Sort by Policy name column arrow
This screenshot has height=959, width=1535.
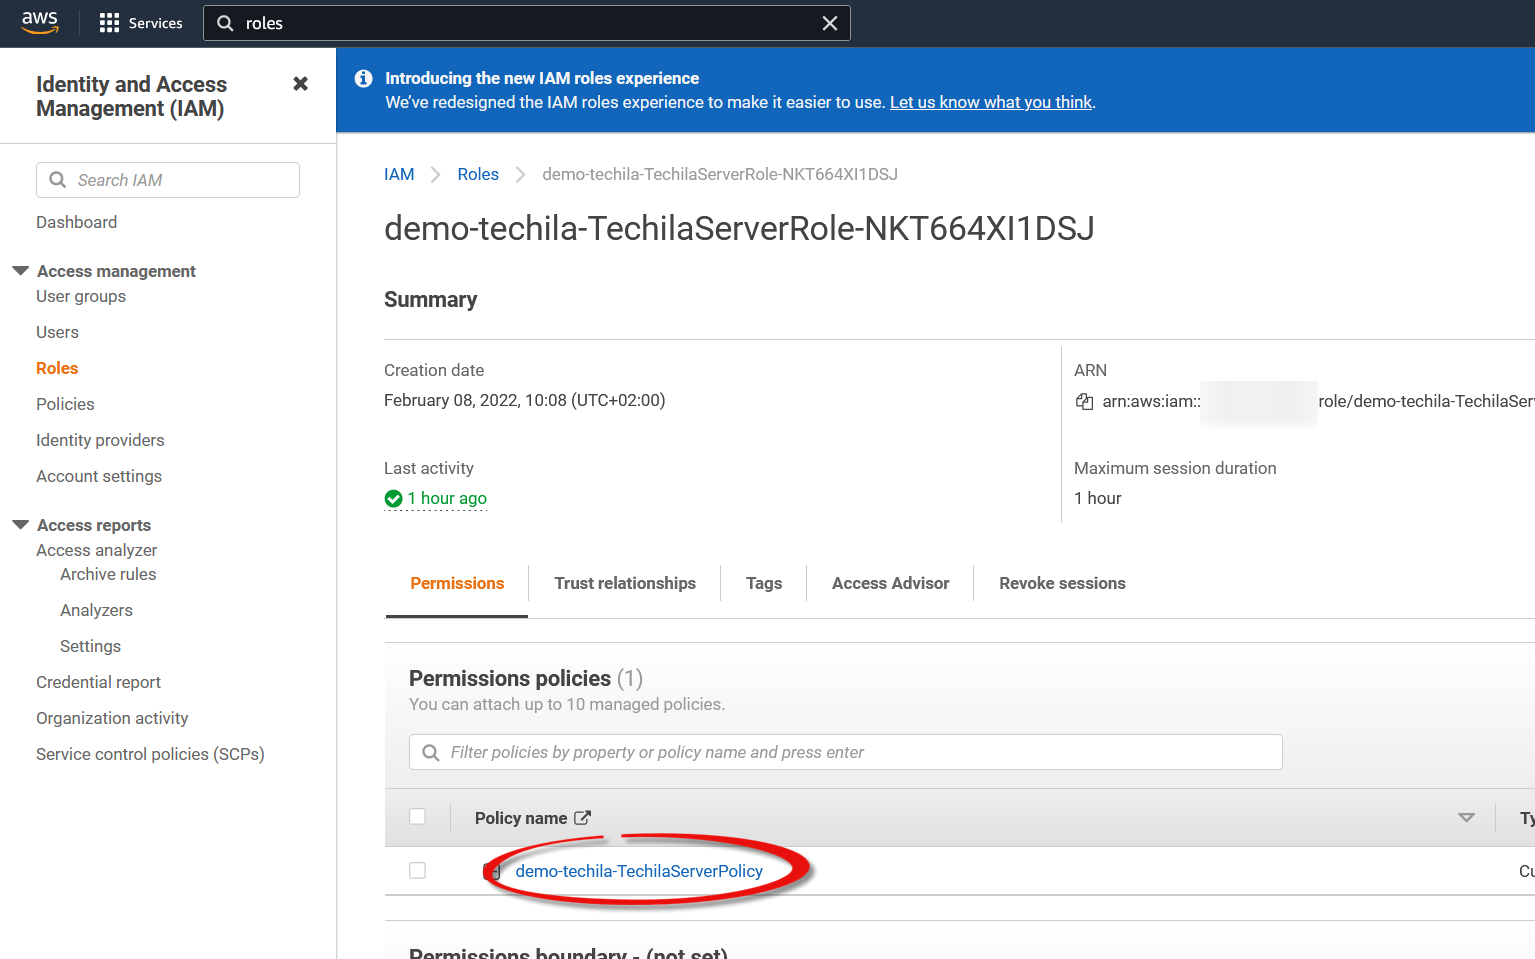tap(1466, 818)
